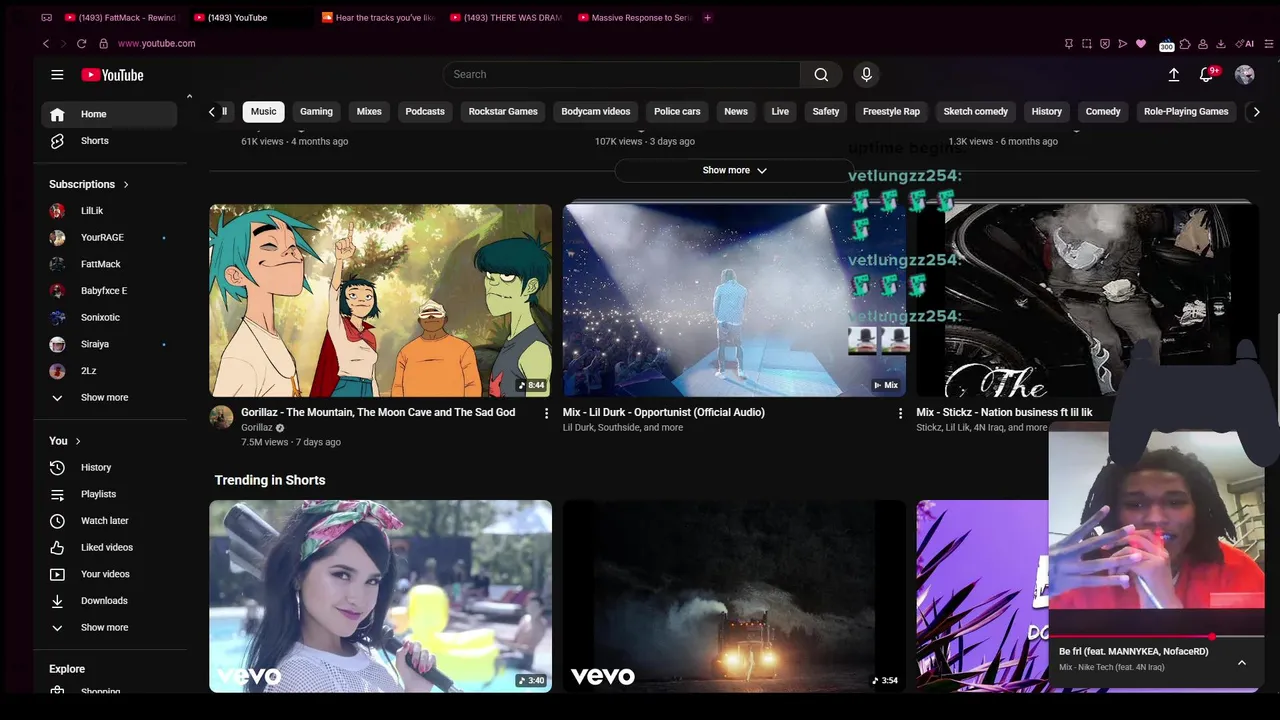Open the account avatar menu
The height and width of the screenshot is (720, 1280).
[1245, 75]
